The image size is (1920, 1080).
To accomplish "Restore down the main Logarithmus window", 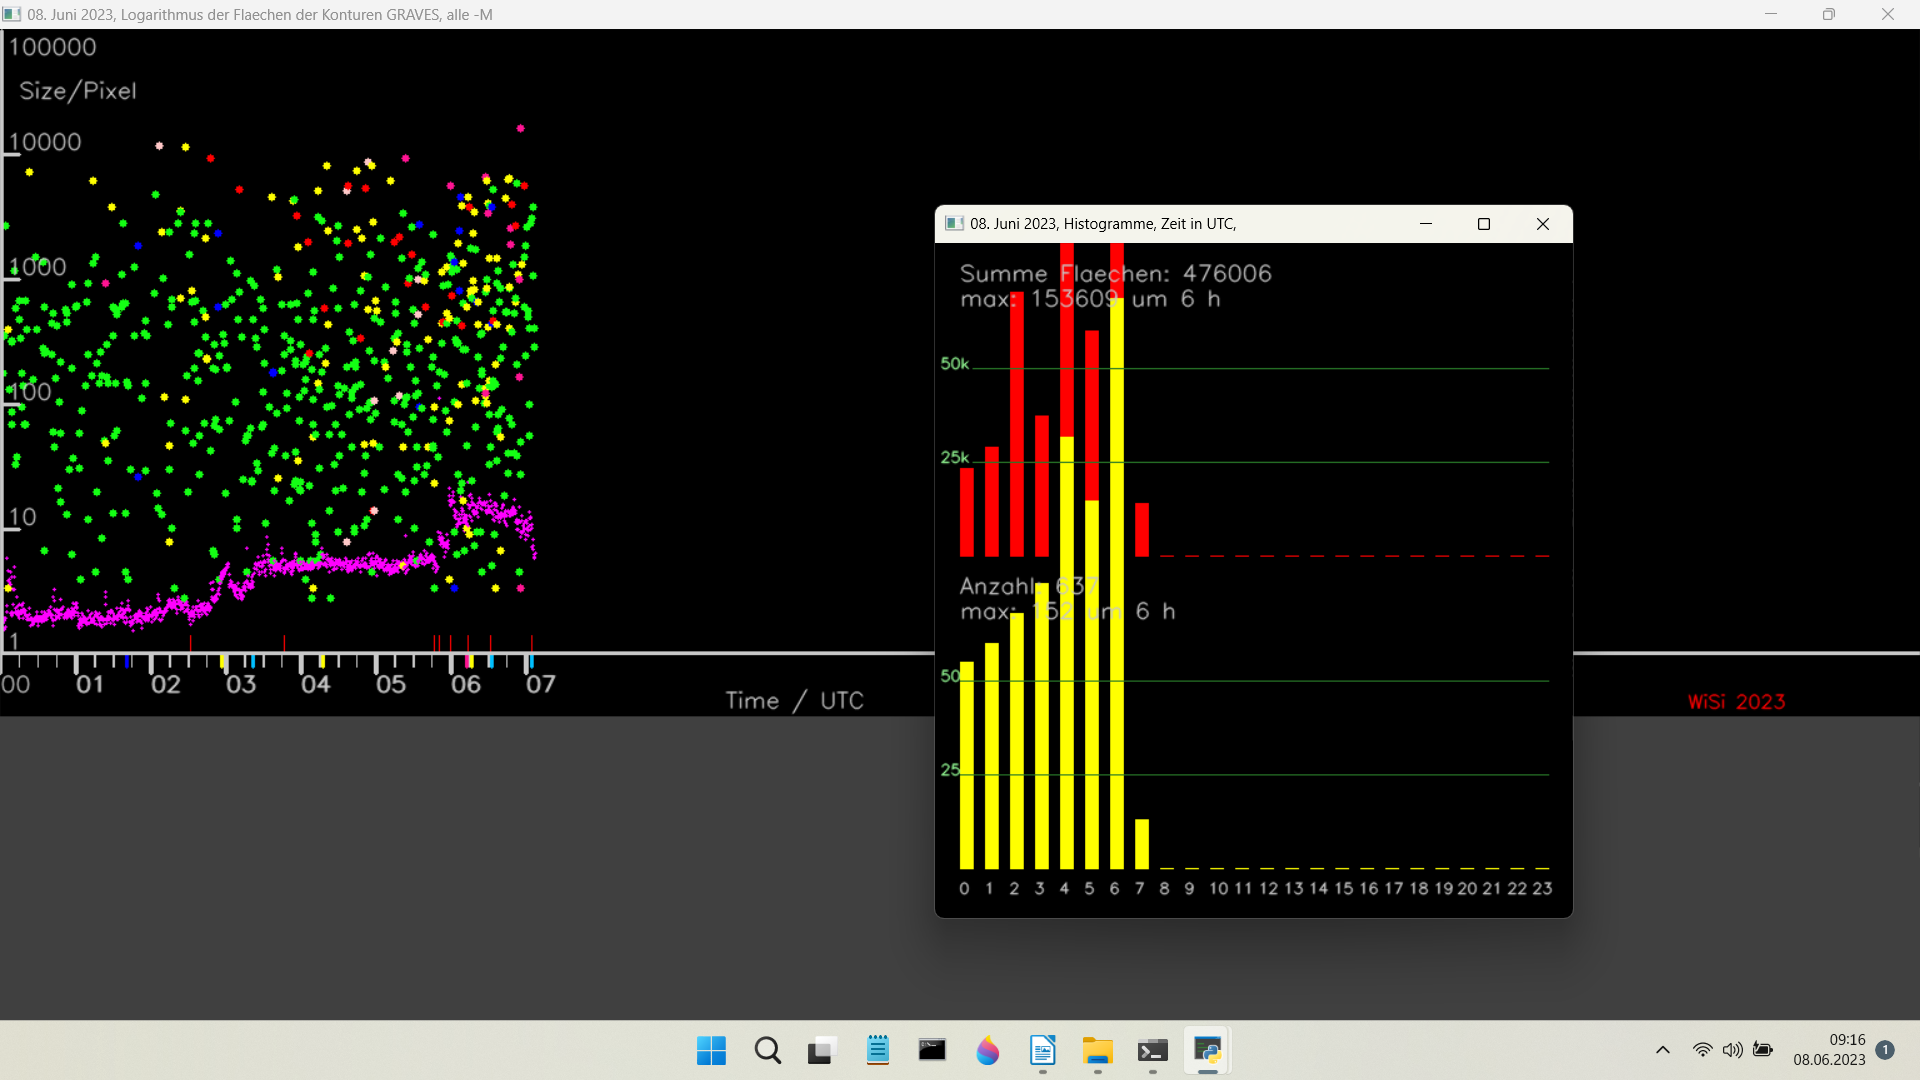I will pos(1829,14).
